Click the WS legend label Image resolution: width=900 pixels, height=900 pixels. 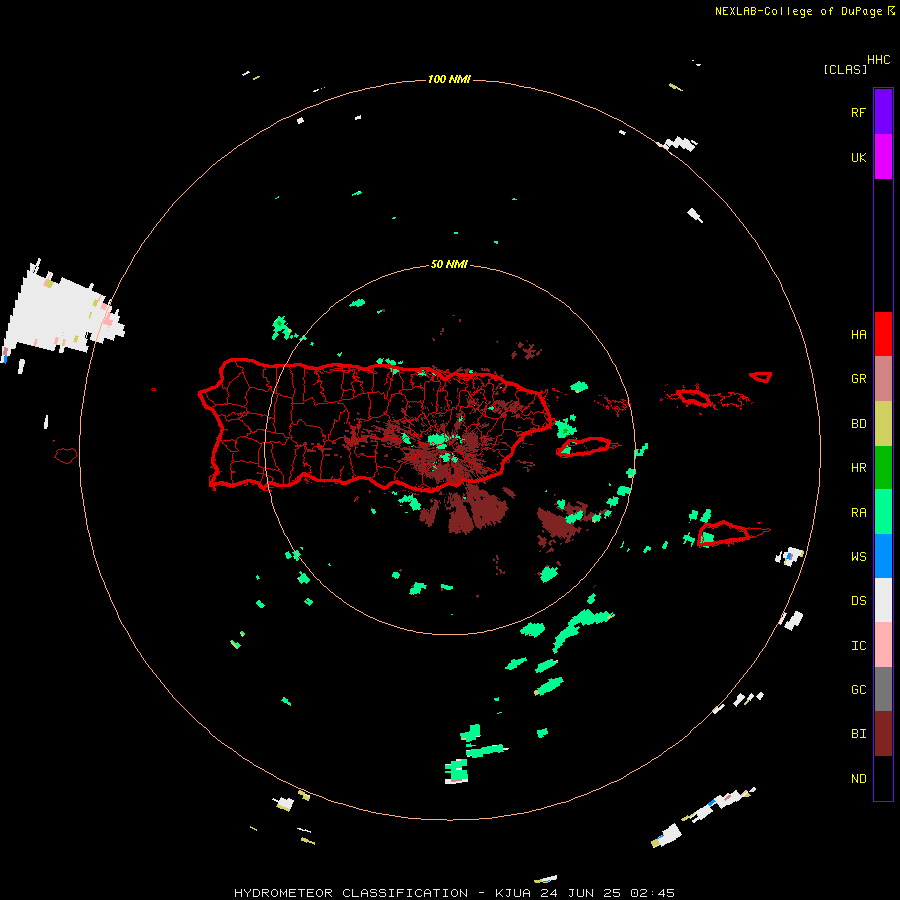858,556
